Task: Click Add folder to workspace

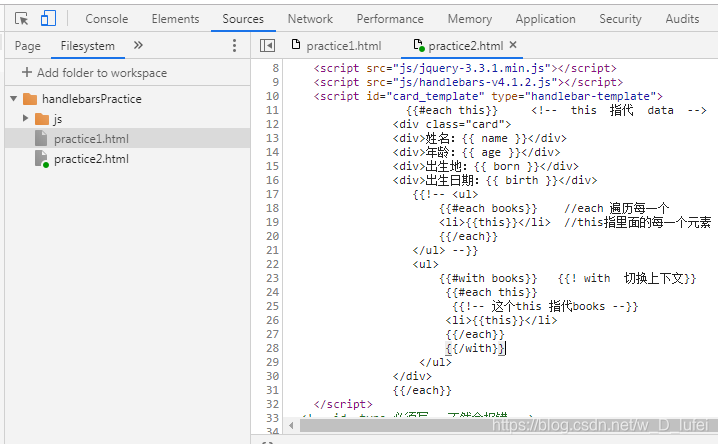Action: (94, 73)
